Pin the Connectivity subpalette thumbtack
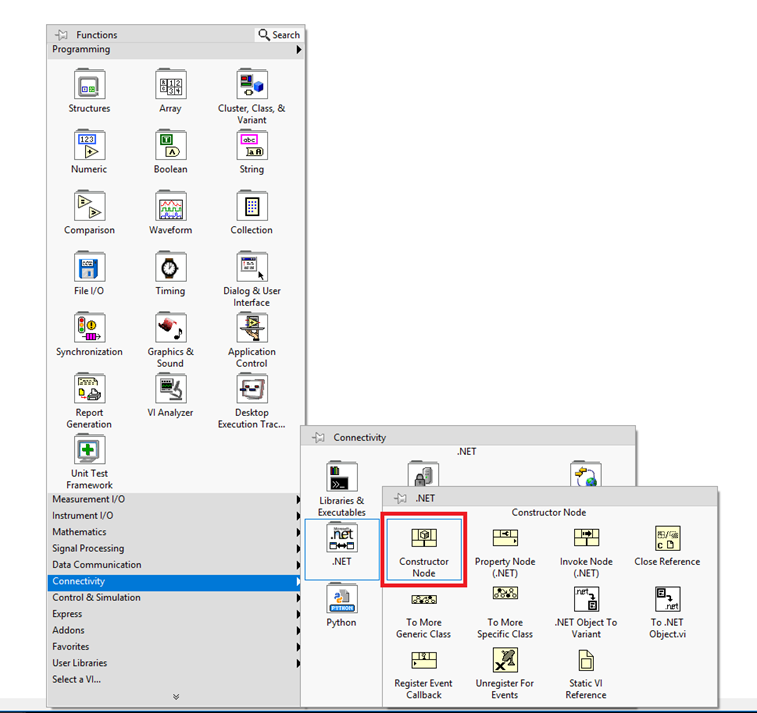The width and height of the screenshot is (757, 713). coord(318,437)
